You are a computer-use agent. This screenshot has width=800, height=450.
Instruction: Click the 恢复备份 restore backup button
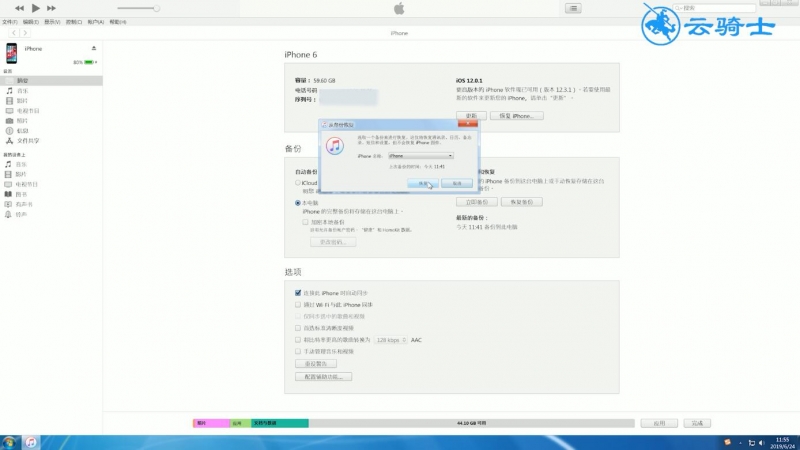click(x=521, y=202)
